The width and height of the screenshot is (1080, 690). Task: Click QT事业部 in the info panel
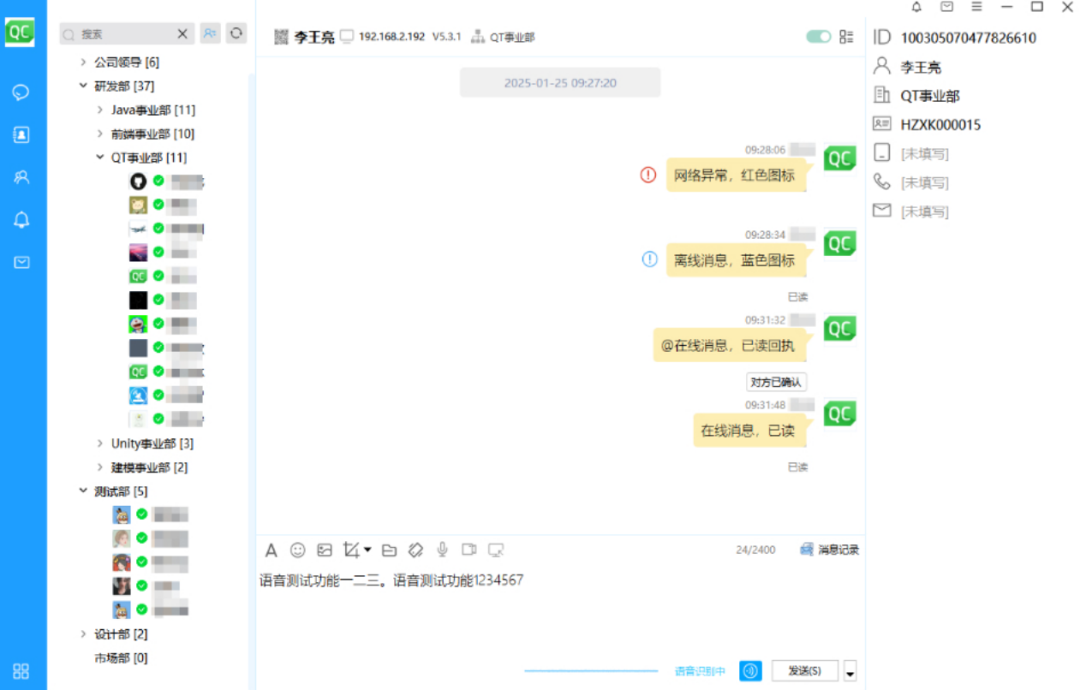tap(930, 96)
